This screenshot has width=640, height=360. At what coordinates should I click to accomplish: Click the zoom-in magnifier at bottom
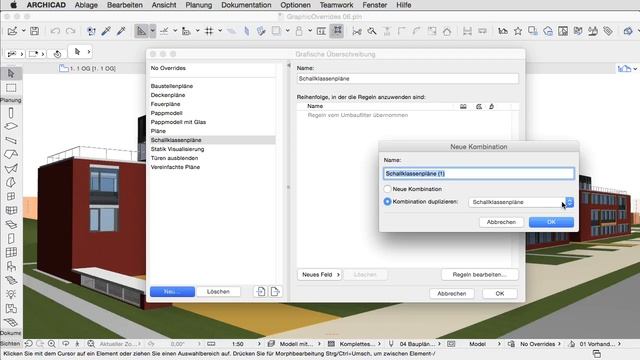52,344
